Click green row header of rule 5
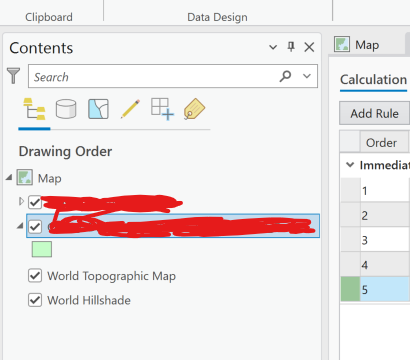Image resolution: width=410 pixels, height=360 pixels. click(x=350, y=289)
